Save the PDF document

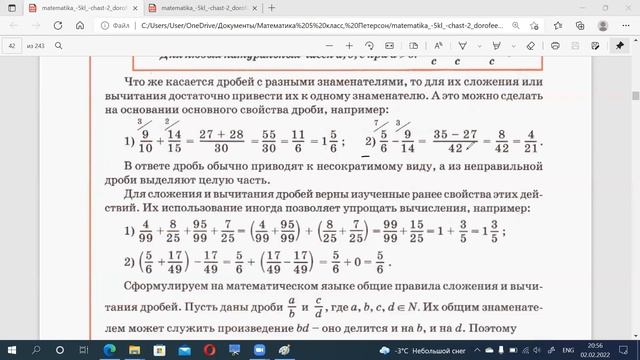point(575,46)
